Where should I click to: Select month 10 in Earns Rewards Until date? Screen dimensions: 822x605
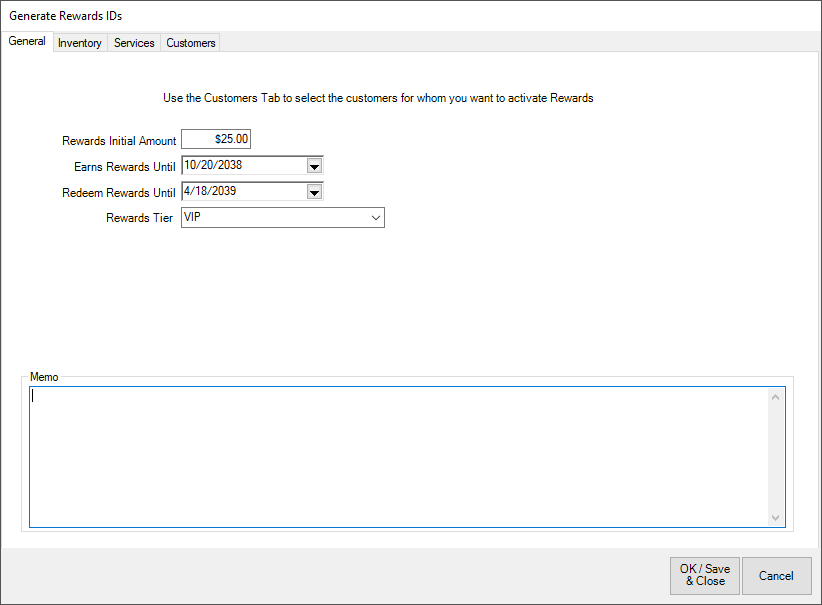[x=191, y=166]
